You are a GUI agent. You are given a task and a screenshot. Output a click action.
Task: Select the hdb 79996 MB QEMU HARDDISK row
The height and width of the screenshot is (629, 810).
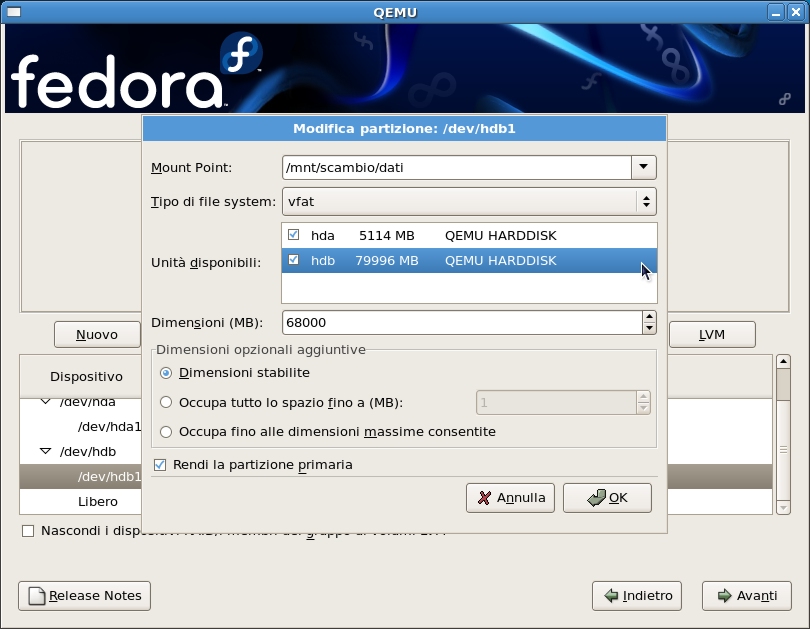click(469, 260)
